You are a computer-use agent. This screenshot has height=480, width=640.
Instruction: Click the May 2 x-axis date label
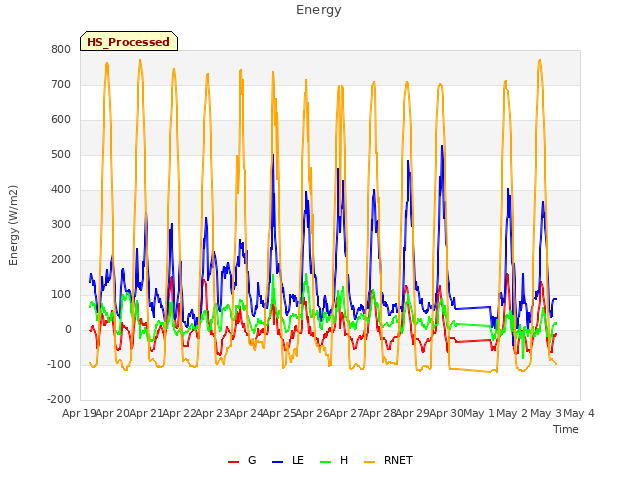(513, 413)
